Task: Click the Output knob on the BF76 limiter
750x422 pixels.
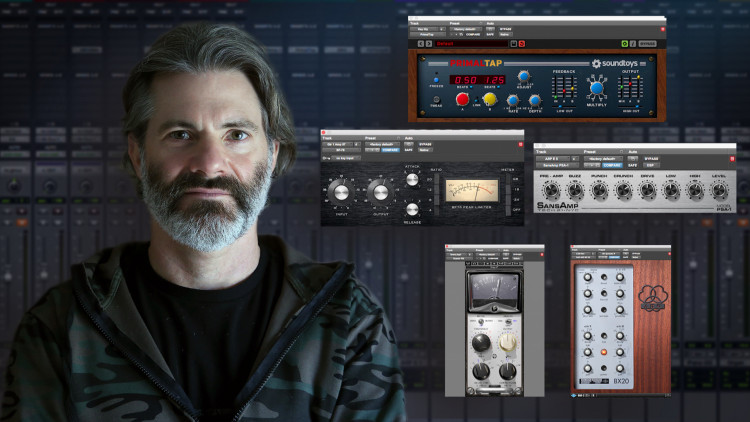Action: (380, 192)
